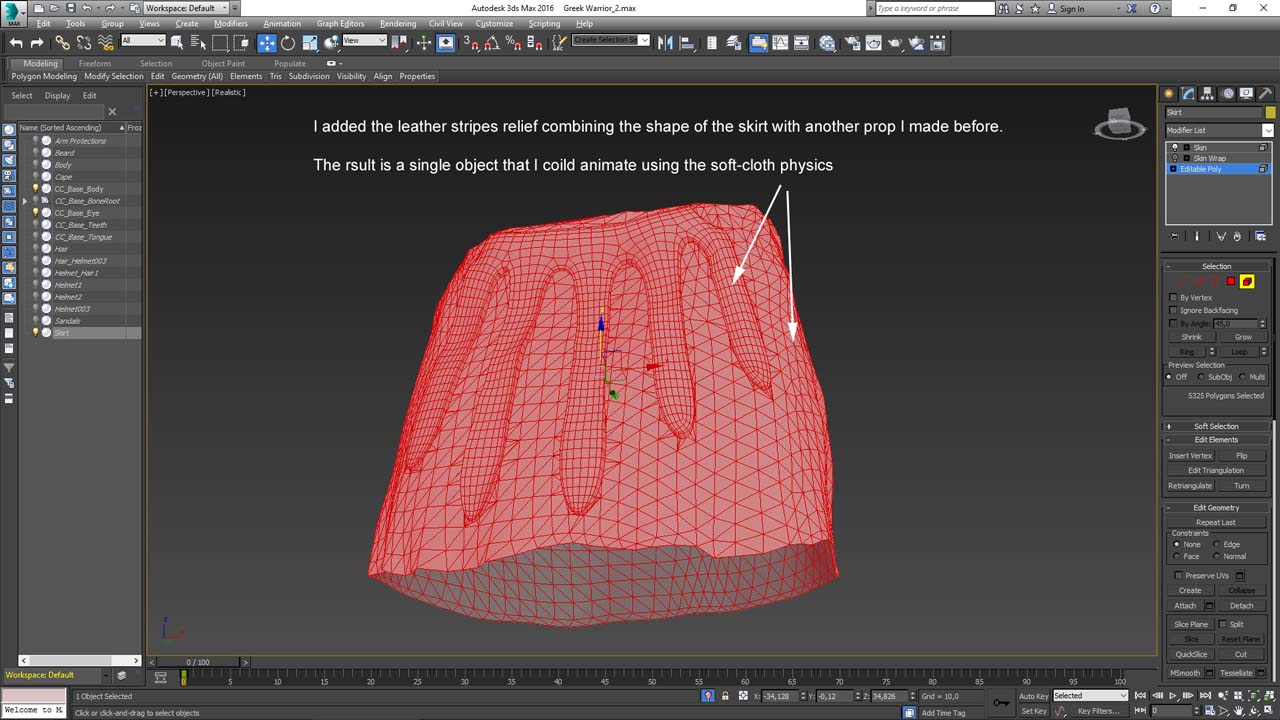Click the Align tool icon
The width and height of the screenshot is (1280, 720).
click(x=687, y=43)
